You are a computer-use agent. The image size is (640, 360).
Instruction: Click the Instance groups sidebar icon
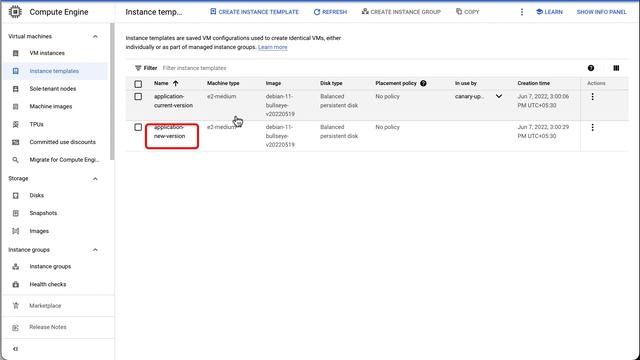point(16,267)
